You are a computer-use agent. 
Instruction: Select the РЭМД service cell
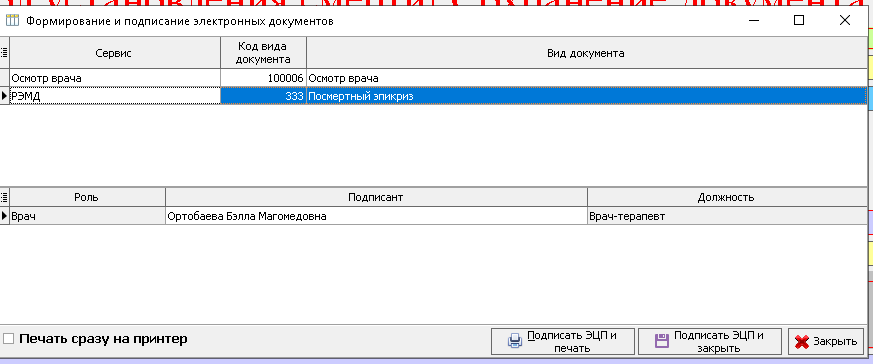[115, 96]
